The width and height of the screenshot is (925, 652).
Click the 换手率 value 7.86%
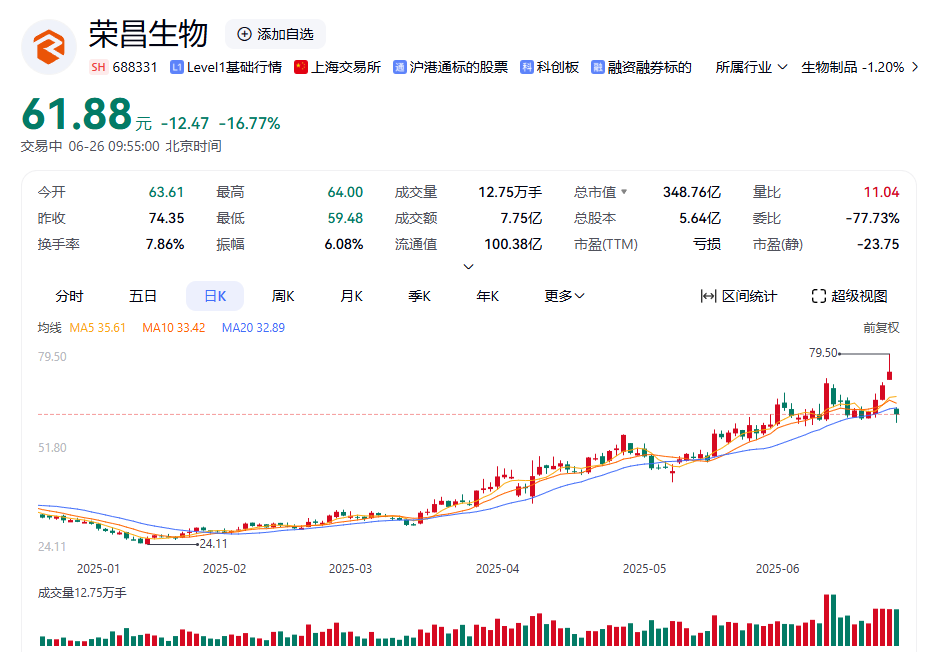165,244
